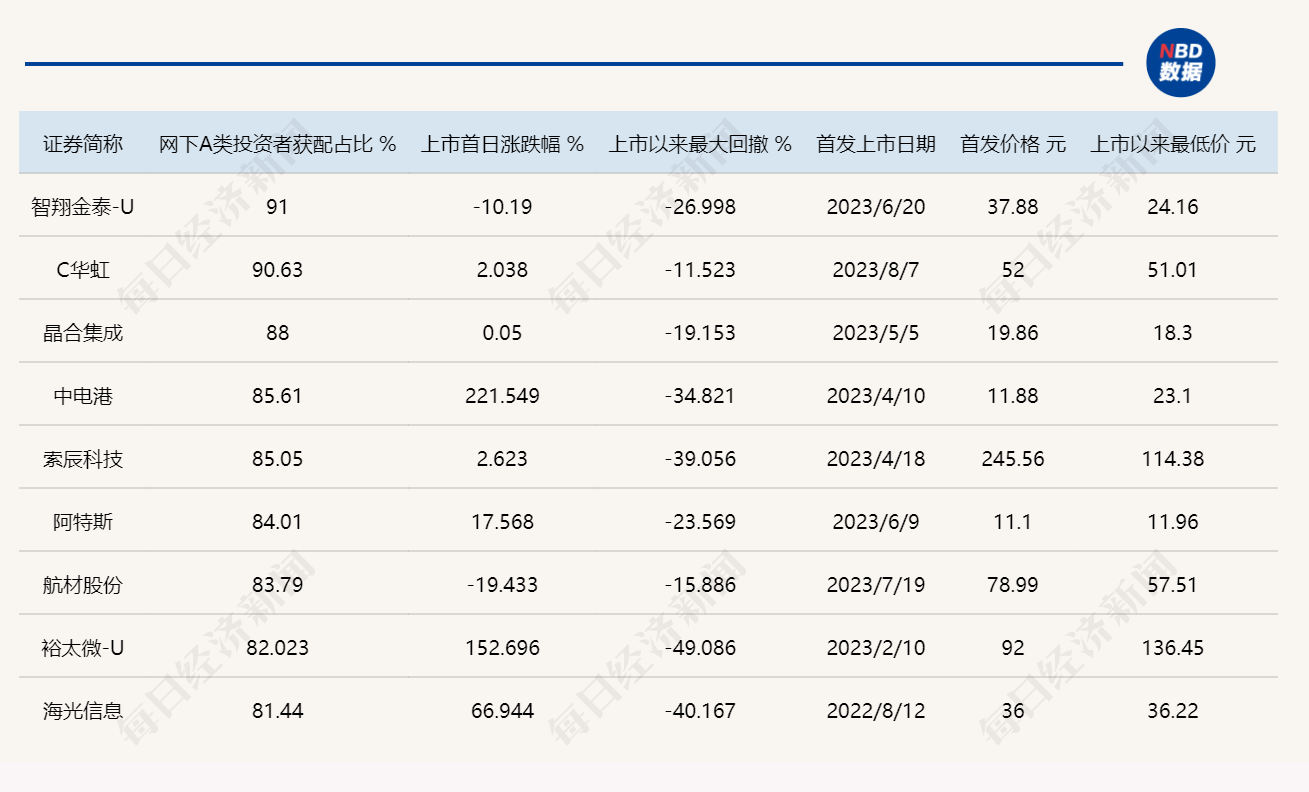The height and width of the screenshot is (792, 1309).
Task: Click the 证券简称 column header
Action: 83,144
